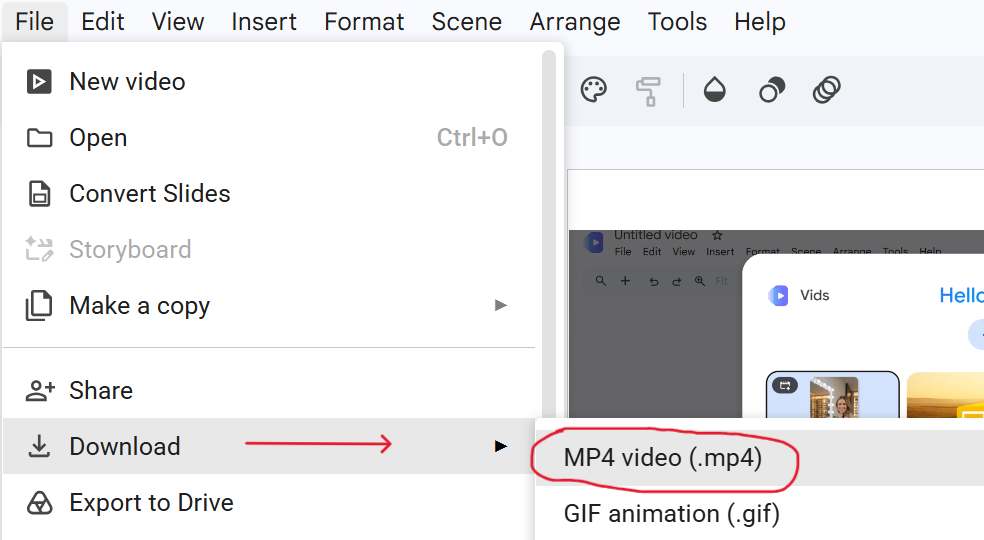Expand the Make a copy submenu arrow
Screen dimensions: 984x540
(x=500, y=306)
